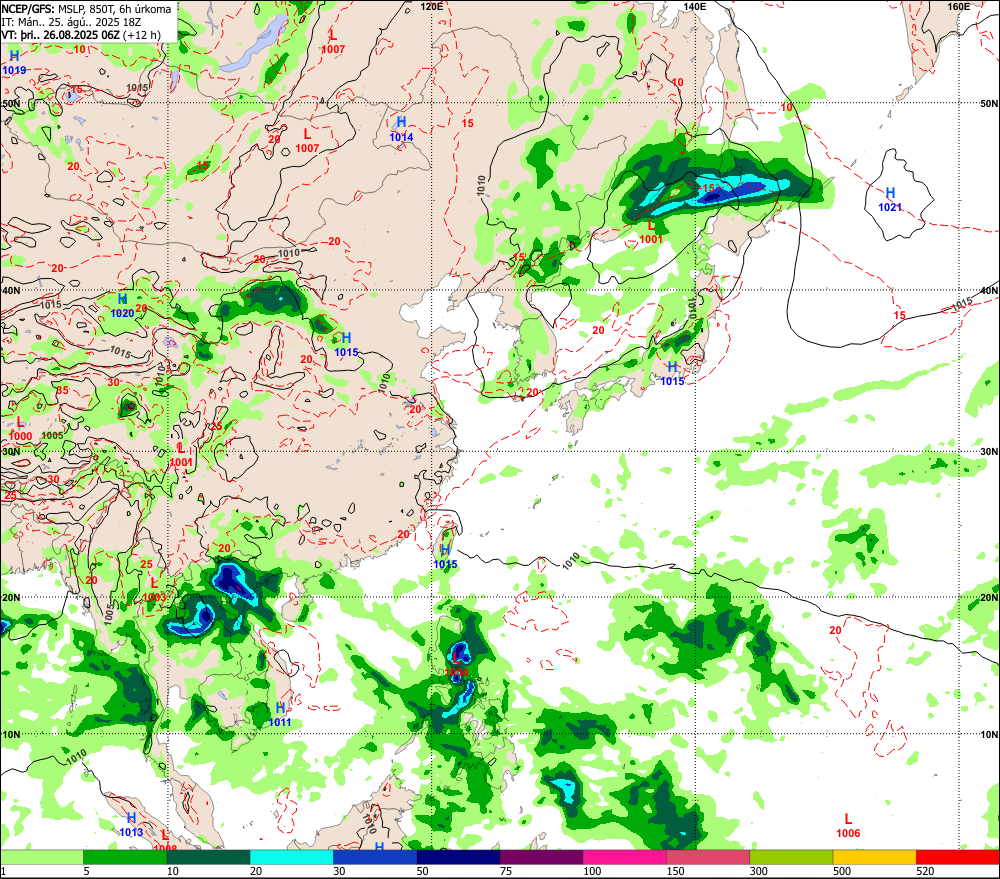This screenshot has height=879, width=1000.
Task: Select the navy 50–75 legend swatch
Action: pos(458,857)
